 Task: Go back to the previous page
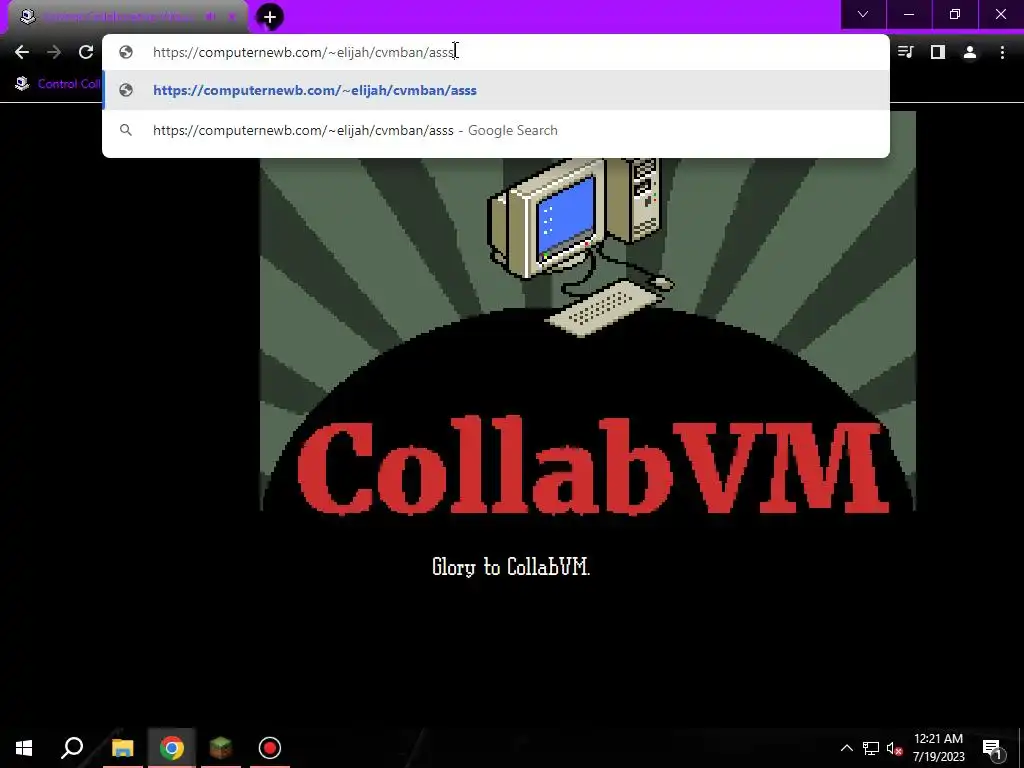(22, 52)
